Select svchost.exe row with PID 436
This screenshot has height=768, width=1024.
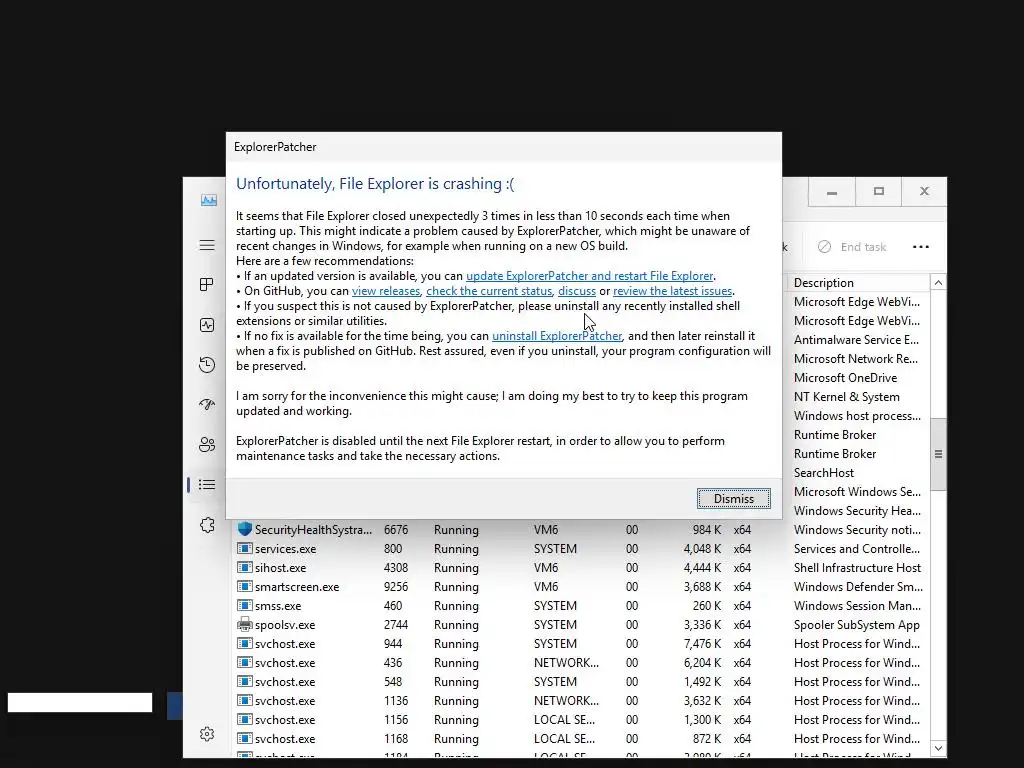click(581, 663)
